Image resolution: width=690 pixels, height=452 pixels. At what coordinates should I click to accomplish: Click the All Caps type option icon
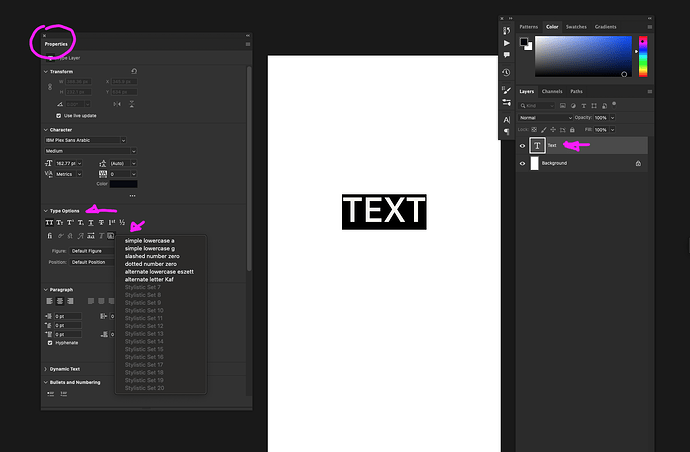(x=50, y=222)
